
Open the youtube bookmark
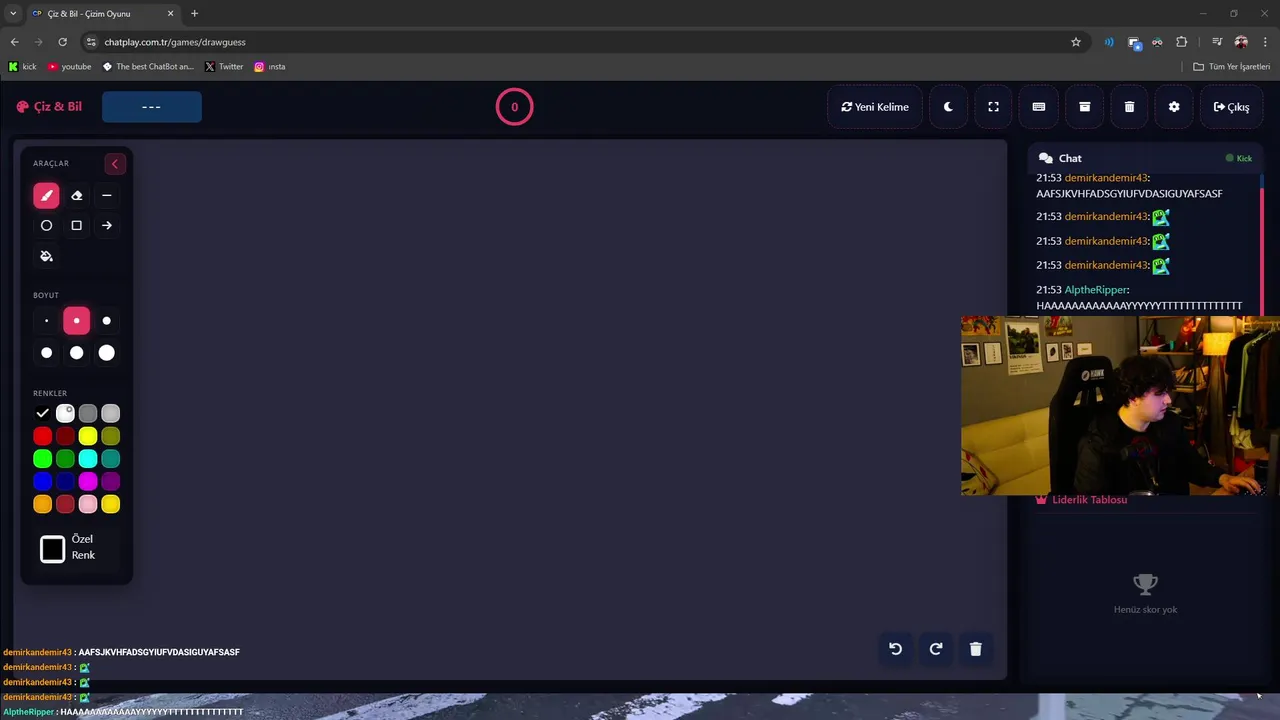click(x=69, y=67)
